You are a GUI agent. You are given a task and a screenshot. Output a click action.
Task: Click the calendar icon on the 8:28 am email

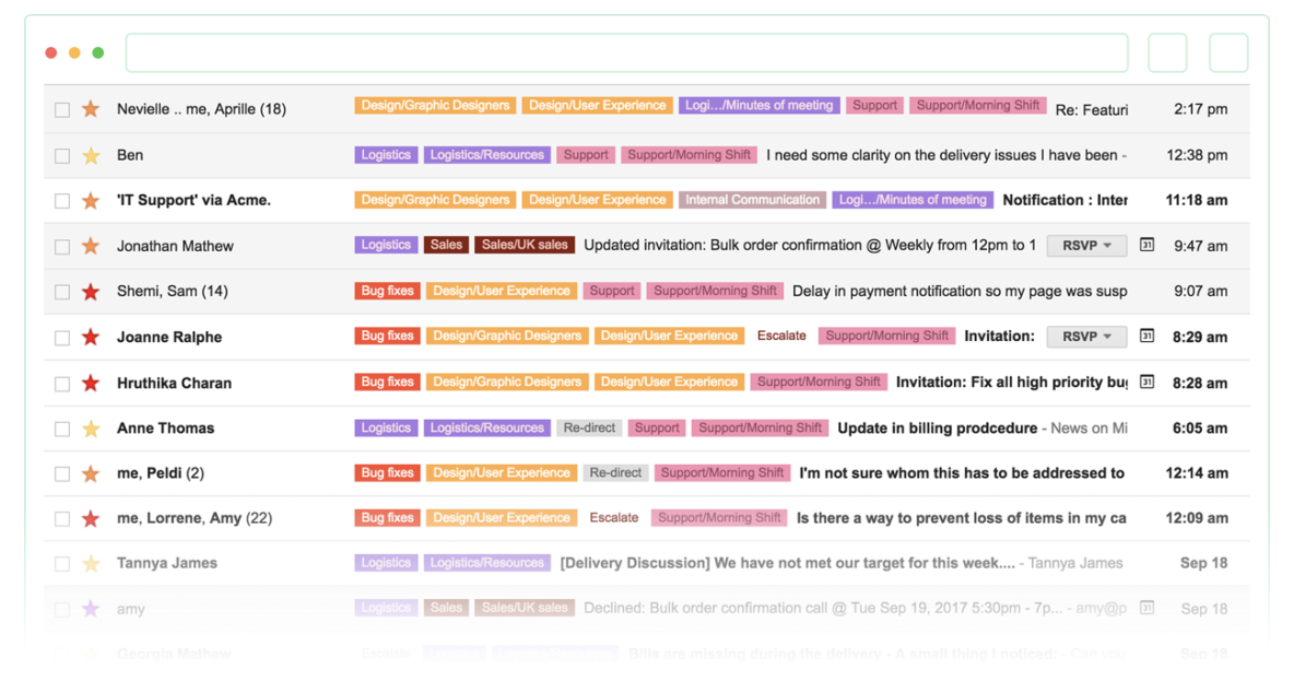(x=1147, y=382)
